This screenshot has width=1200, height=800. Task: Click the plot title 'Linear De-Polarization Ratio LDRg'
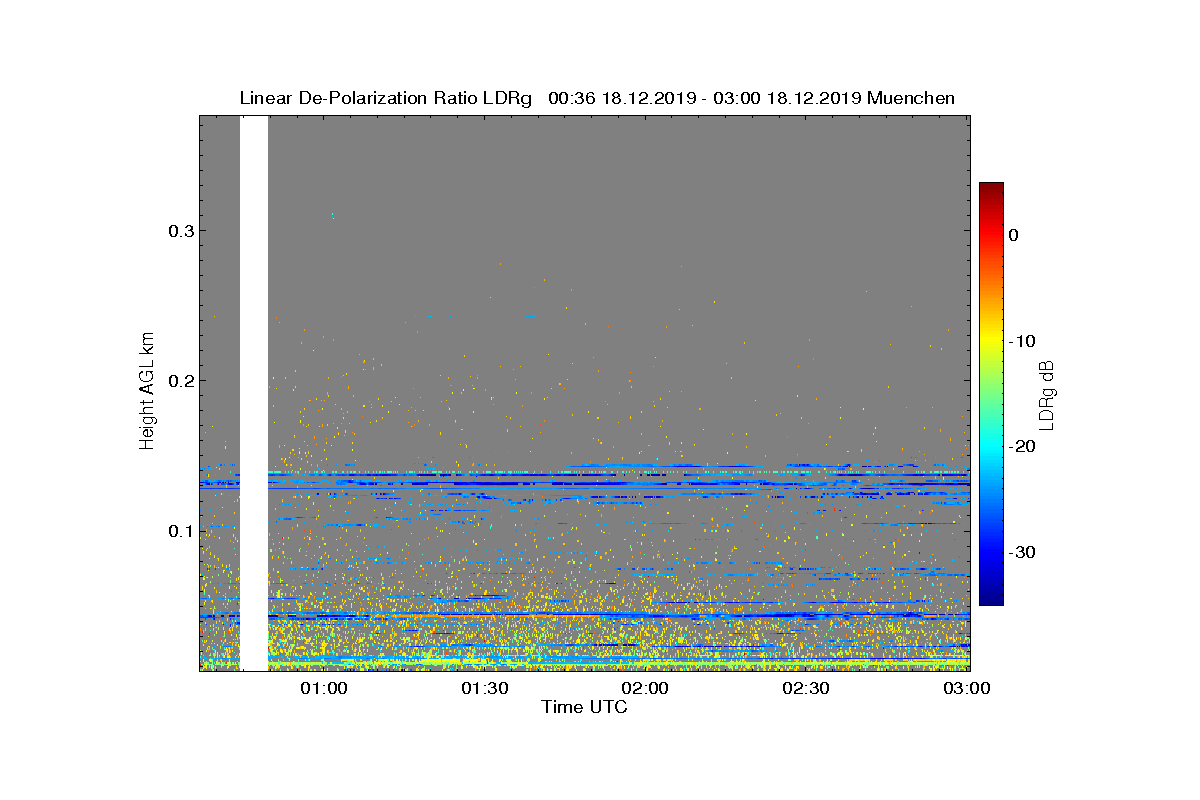click(x=387, y=98)
